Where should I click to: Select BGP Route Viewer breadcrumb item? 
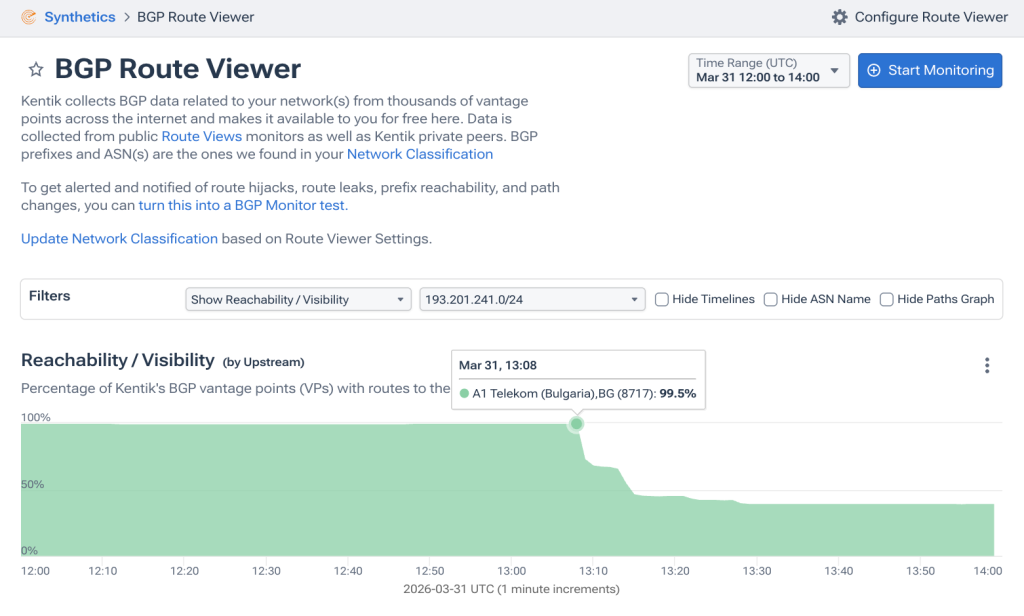point(195,17)
